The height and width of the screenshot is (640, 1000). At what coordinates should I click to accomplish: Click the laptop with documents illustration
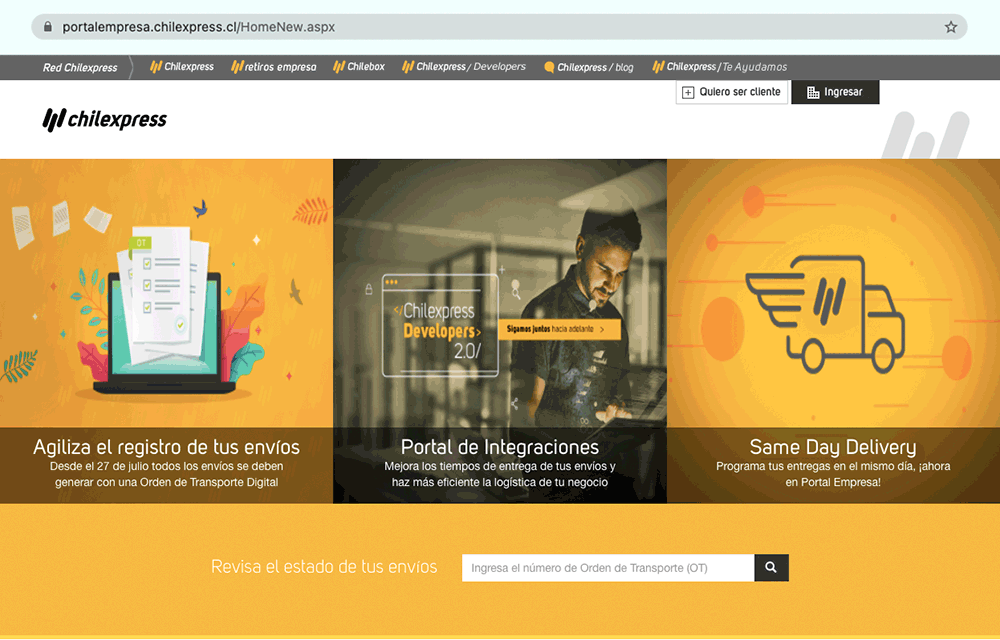166,312
